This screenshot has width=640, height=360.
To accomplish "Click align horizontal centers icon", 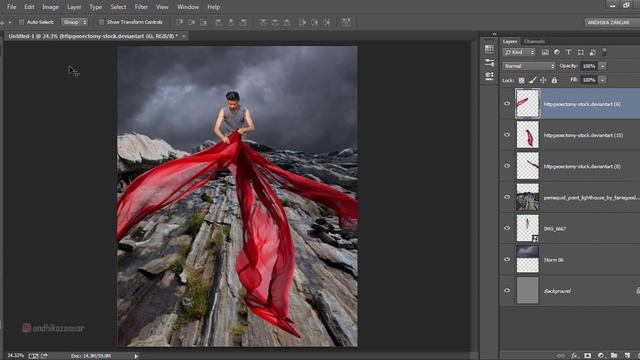I will [231, 22].
